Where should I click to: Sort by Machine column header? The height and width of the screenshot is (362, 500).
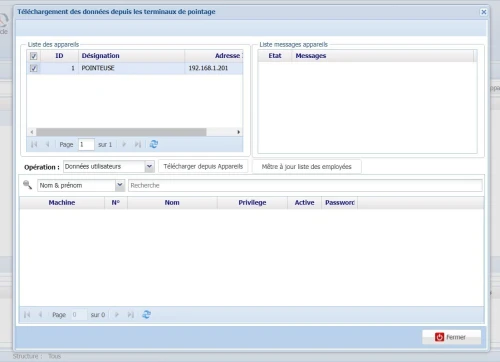[62, 203]
